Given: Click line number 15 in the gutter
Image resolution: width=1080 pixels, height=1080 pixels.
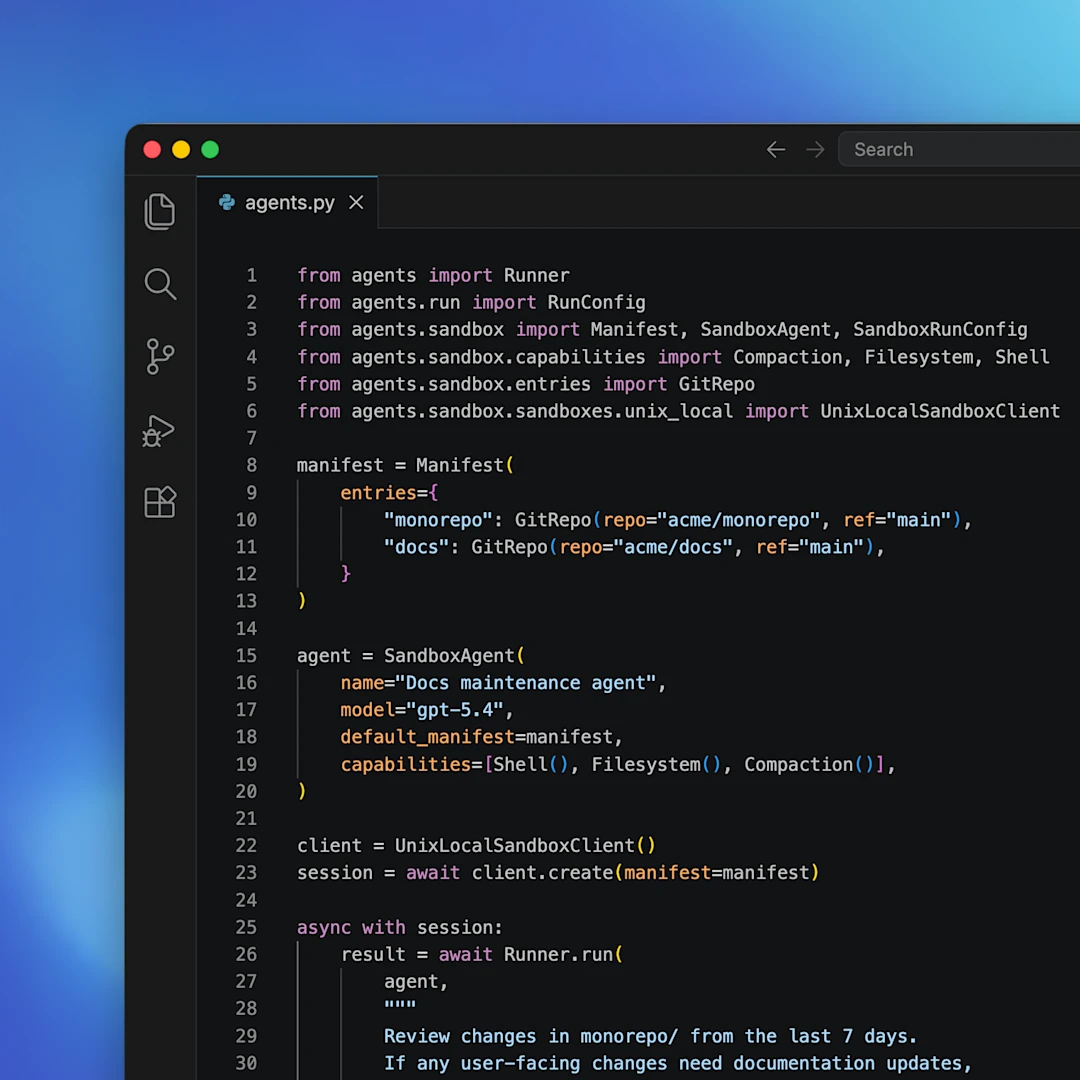Looking at the screenshot, I should pyautogui.click(x=246, y=656).
